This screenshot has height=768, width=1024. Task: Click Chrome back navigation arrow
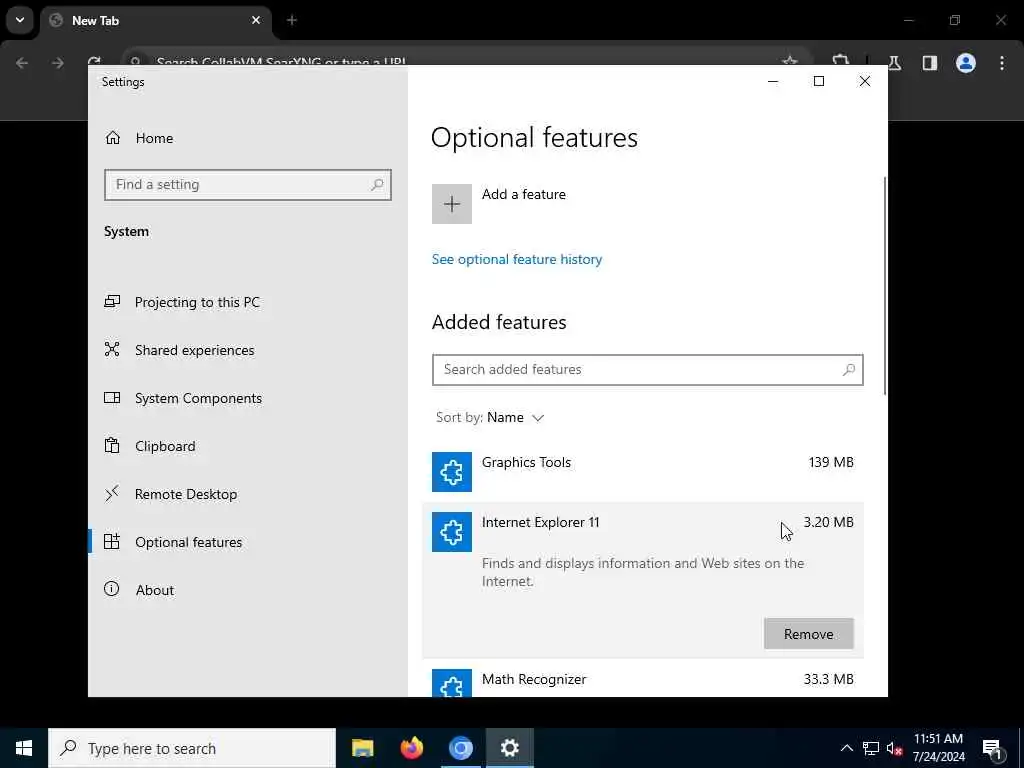(22, 63)
